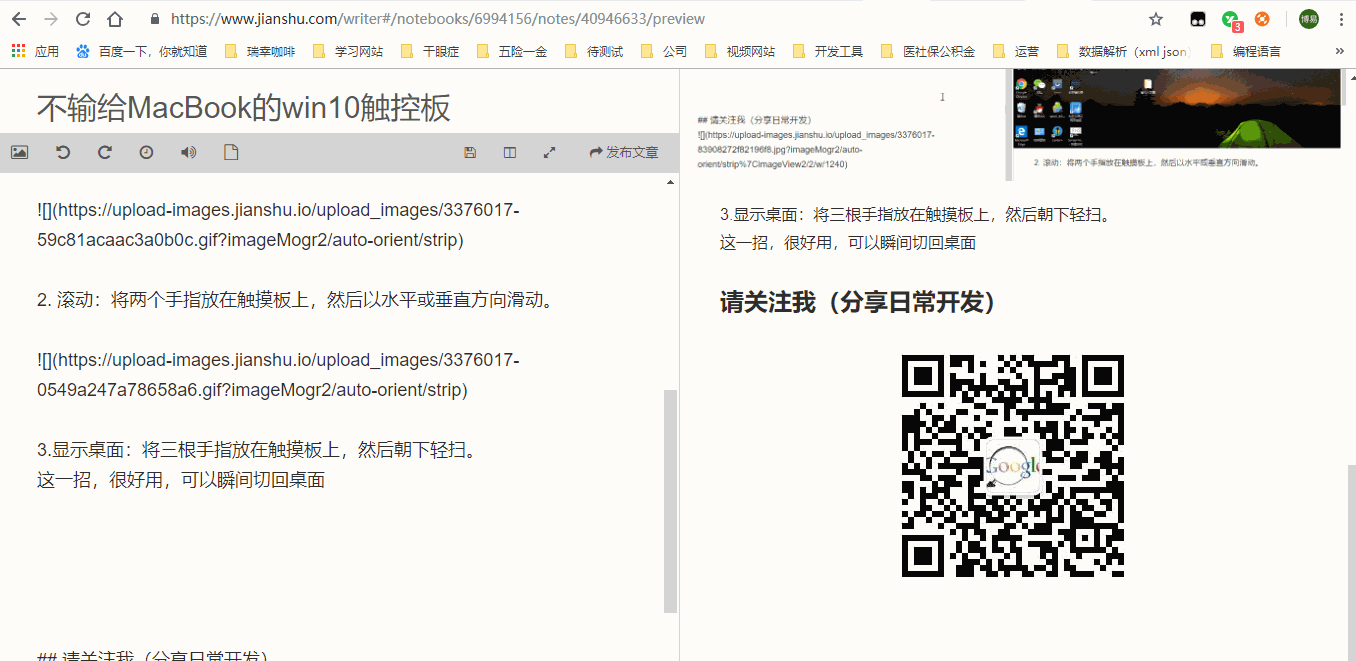The image size is (1356, 661).
Task: Open the 编程语言 bookmark folder
Action: click(1246, 51)
